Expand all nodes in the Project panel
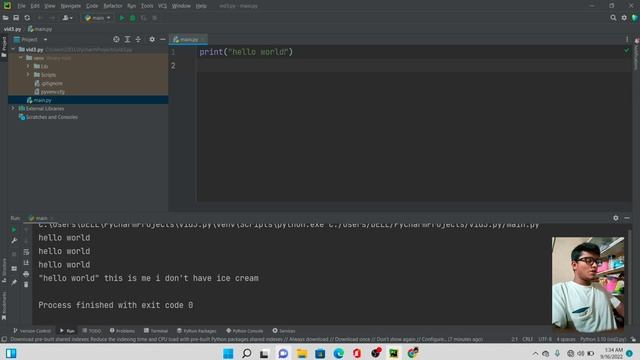This screenshot has height=360, width=640. 127,39
